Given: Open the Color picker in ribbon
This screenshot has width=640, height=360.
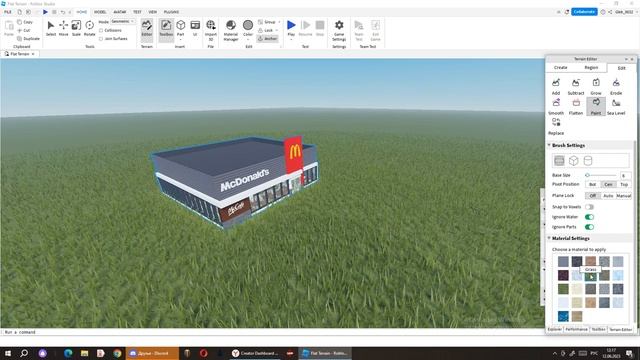Looking at the screenshot, I should click(248, 29).
